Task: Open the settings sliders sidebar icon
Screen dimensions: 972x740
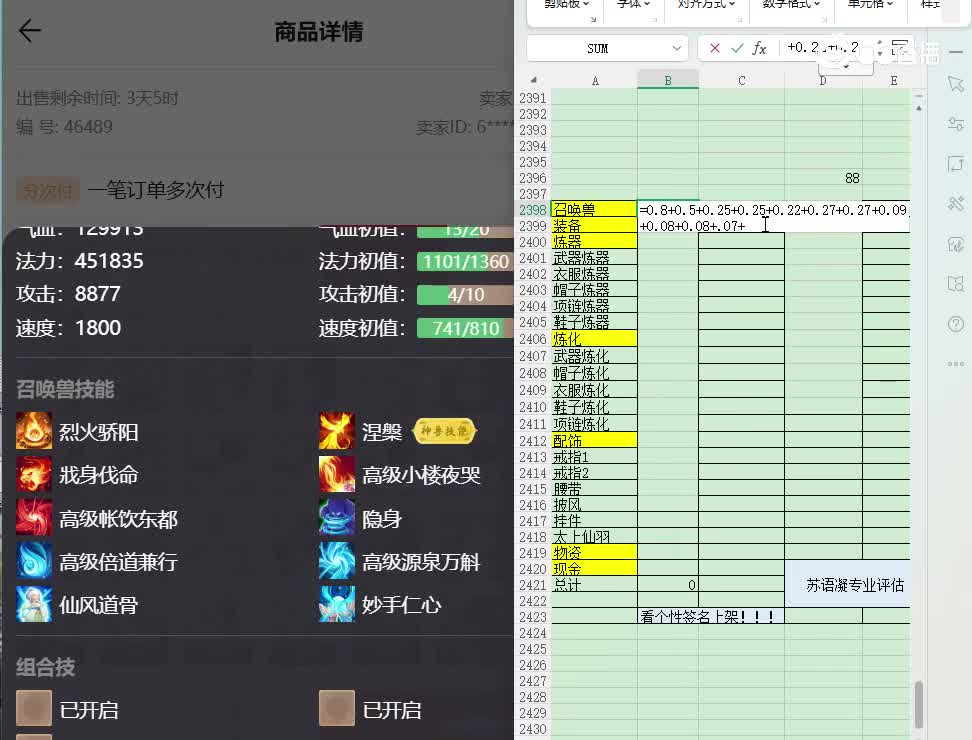Action: [956, 124]
